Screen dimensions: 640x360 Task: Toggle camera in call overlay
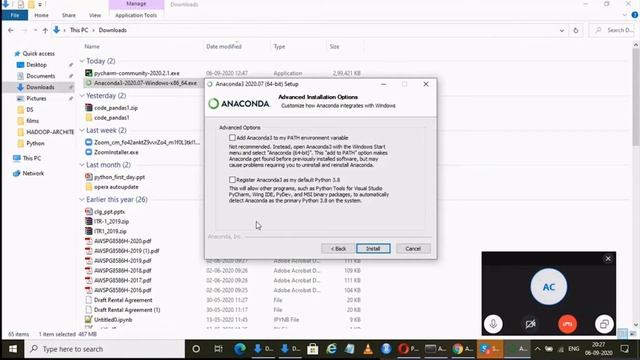click(x=530, y=324)
